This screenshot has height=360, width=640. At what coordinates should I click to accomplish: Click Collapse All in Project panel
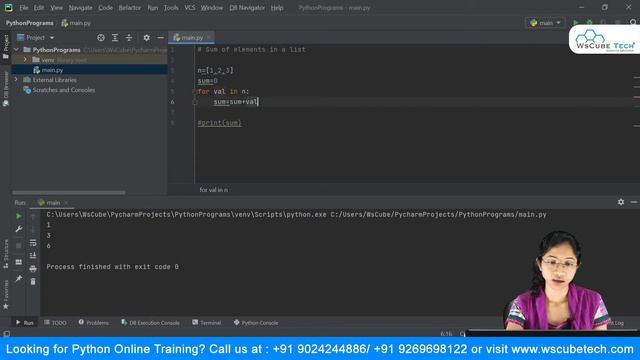click(x=129, y=38)
